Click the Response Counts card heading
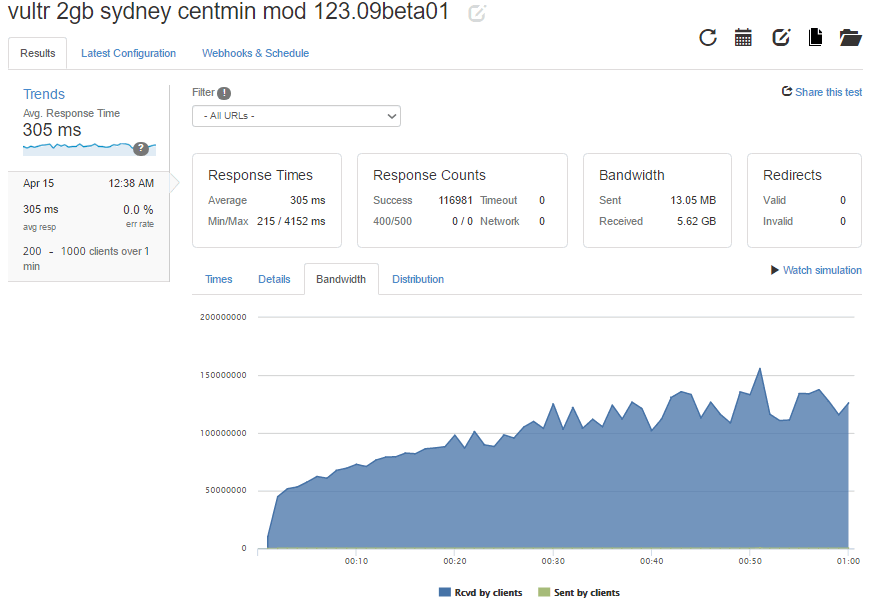880x609 pixels. 429,175
